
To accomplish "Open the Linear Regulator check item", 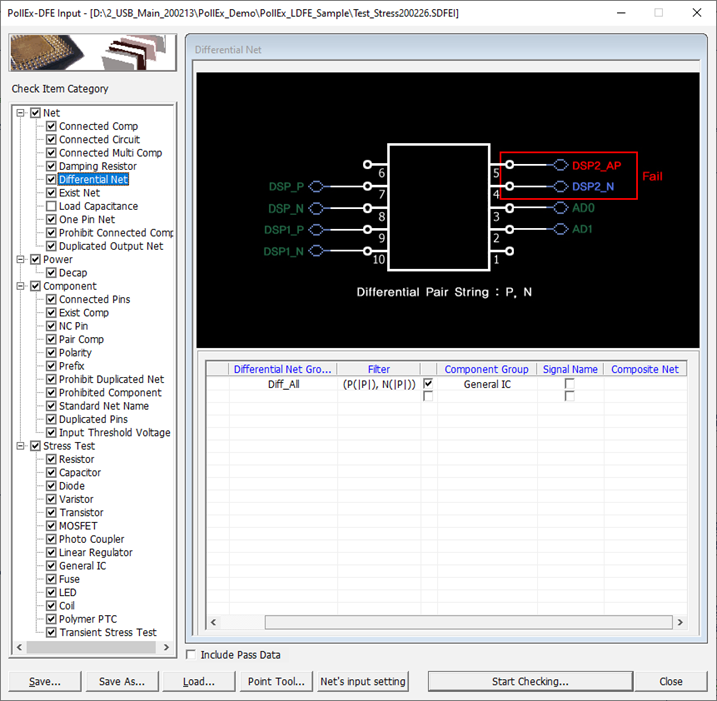I will point(95,553).
